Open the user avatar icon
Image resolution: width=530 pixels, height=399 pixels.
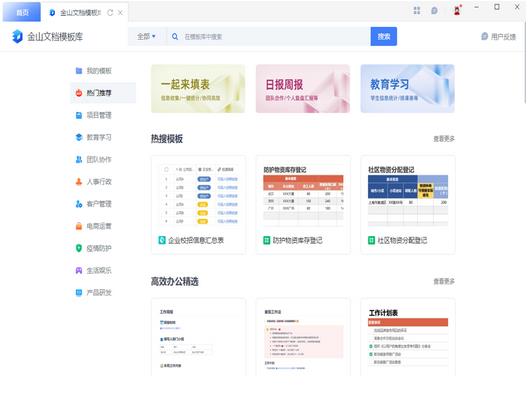(457, 10)
